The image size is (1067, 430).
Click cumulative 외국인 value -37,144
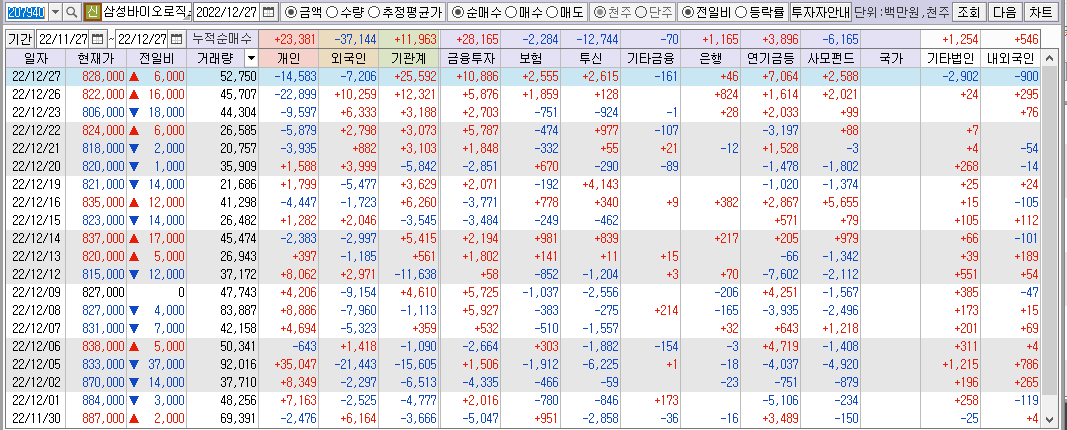(x=349, y=39)
